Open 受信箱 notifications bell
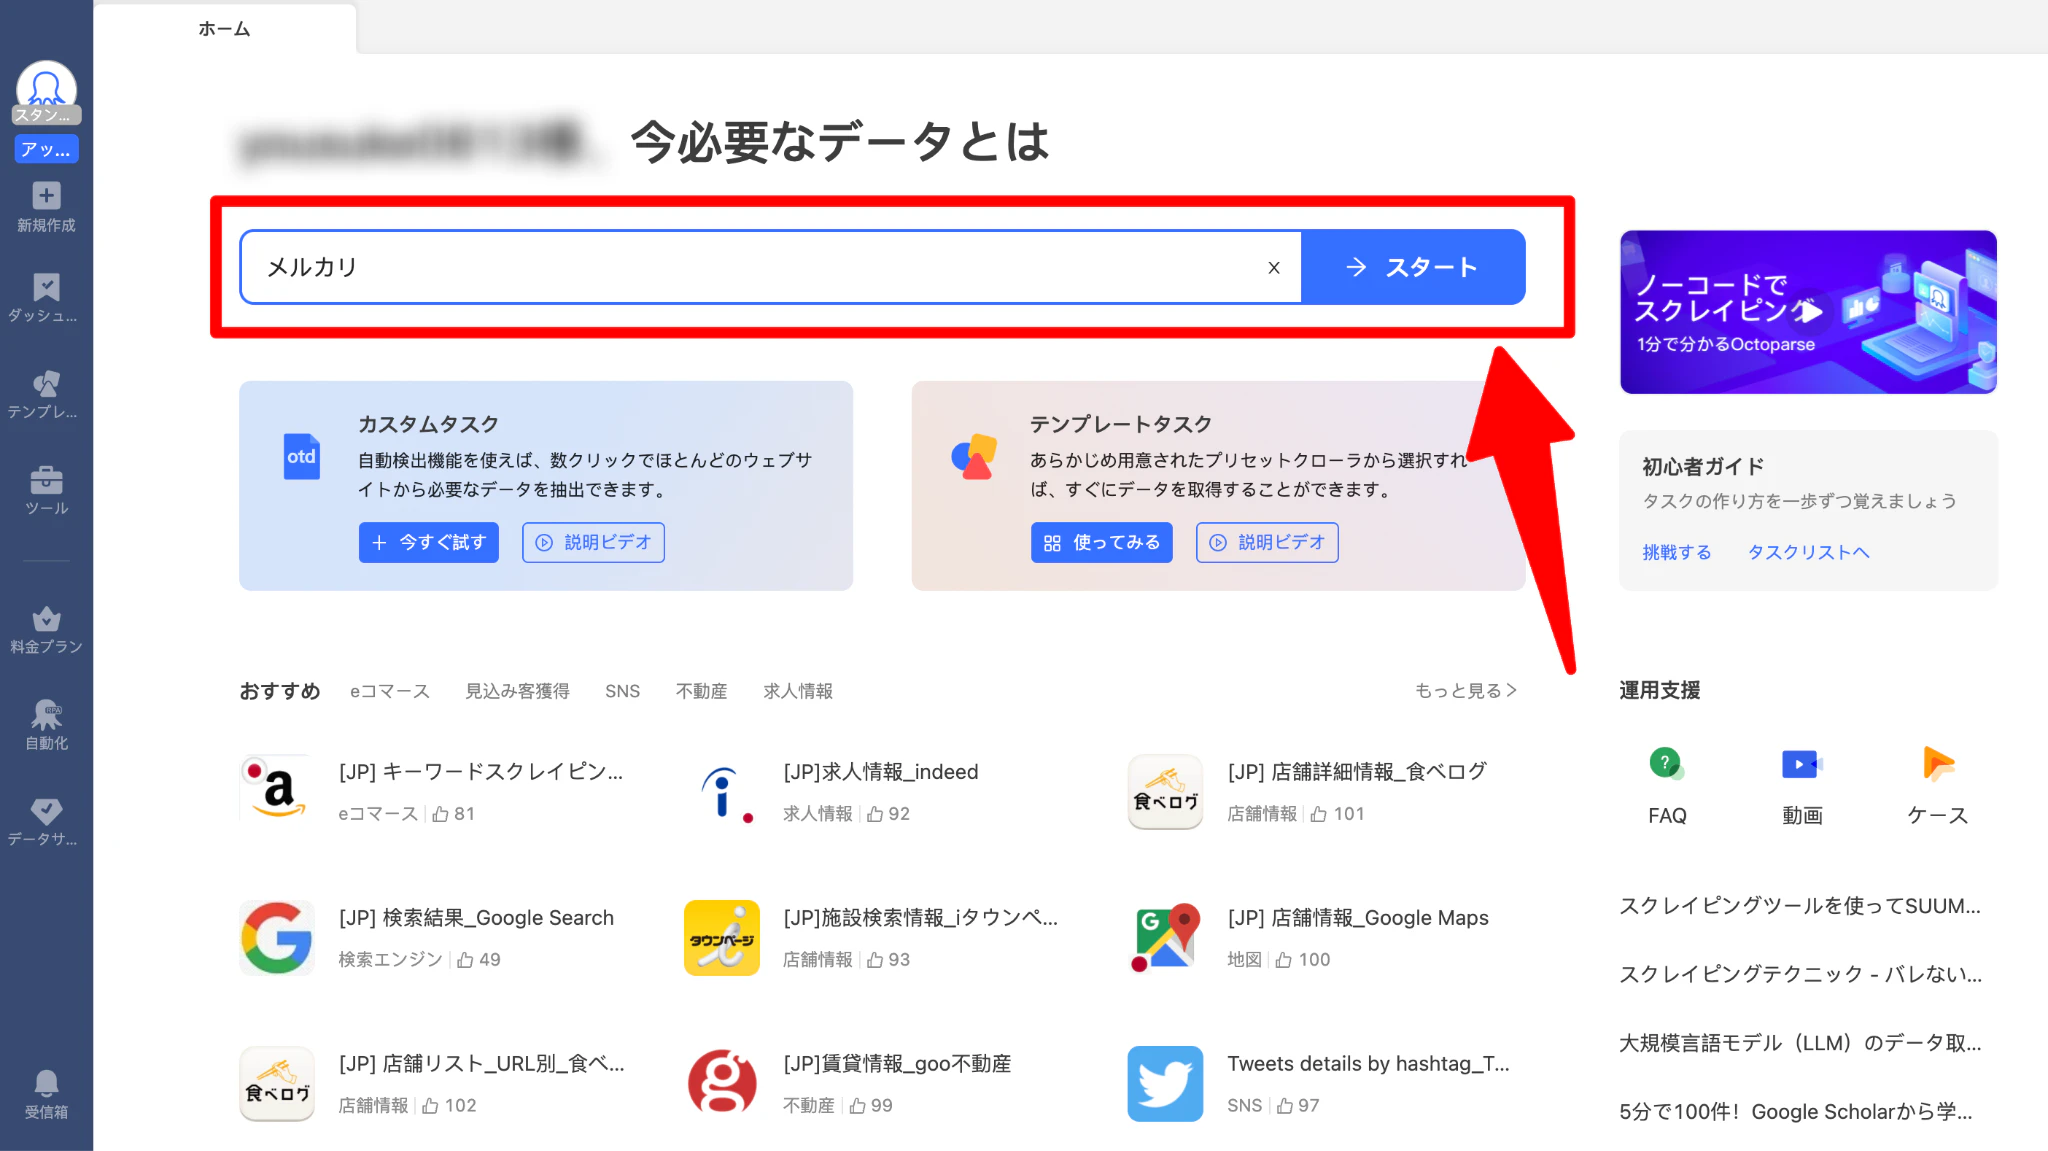The width and height of the screenshot is (2048, 1151). (x=46, y=1094)
